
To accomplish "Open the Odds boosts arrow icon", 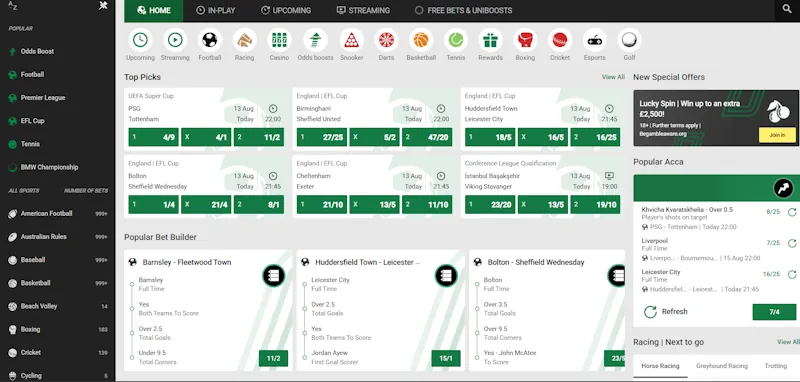I will tap(315, 40).
